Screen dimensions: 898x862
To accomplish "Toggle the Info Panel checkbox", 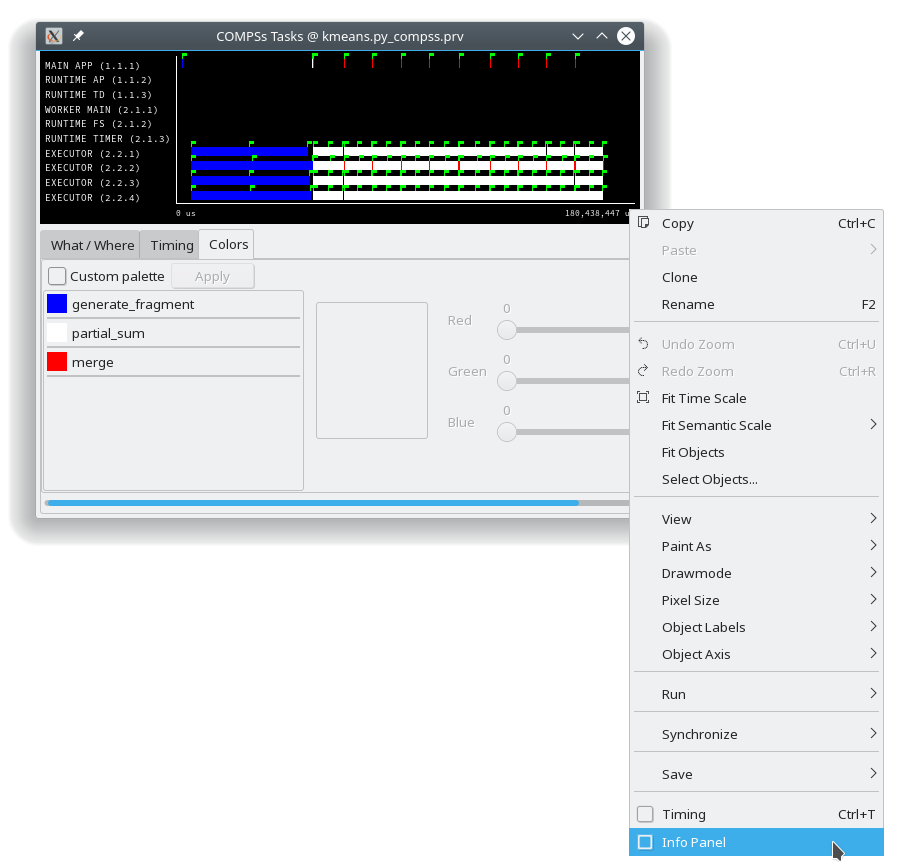I will [645, 842].
